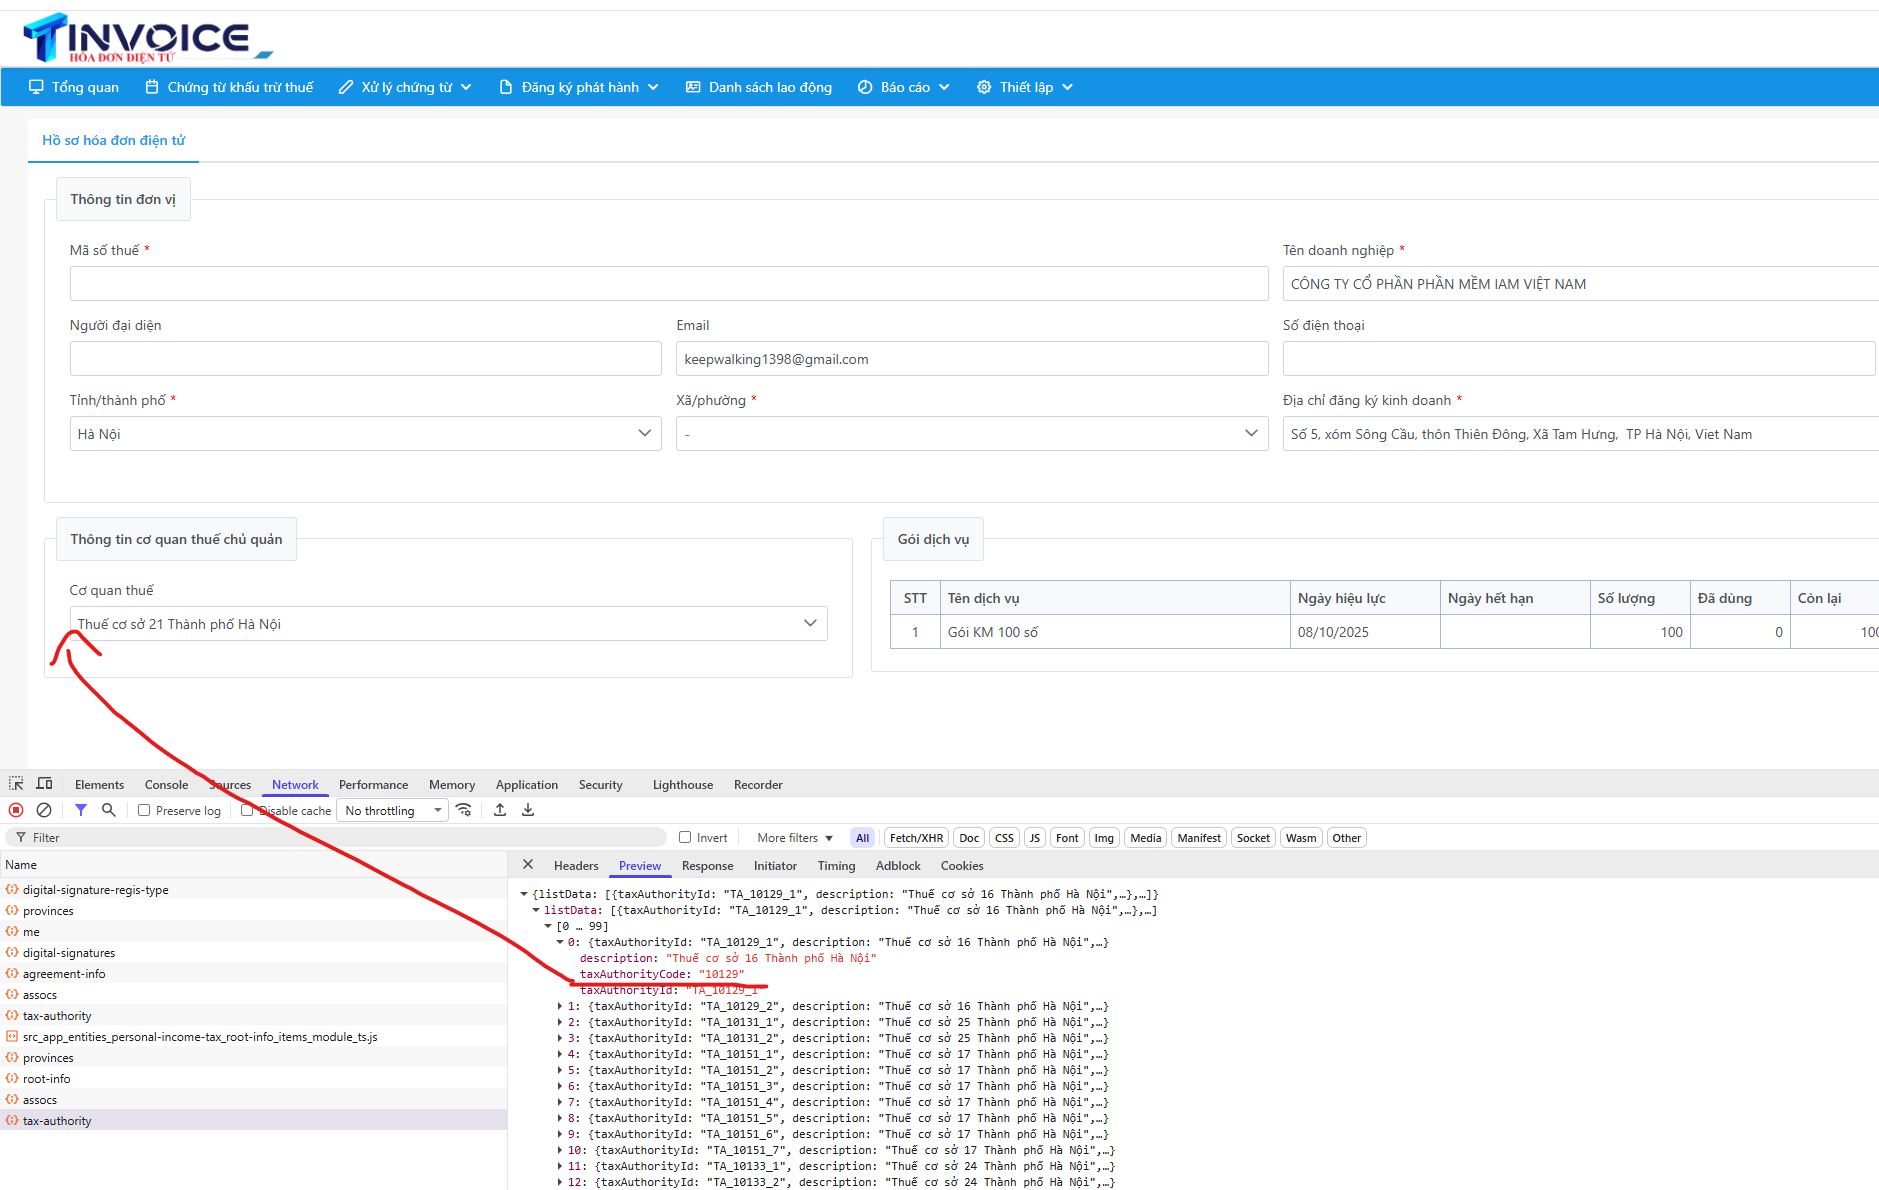This screenshot has width=1879, height=1190.
Task: Open DevTools inspect element picker icon
Action: 16,784
